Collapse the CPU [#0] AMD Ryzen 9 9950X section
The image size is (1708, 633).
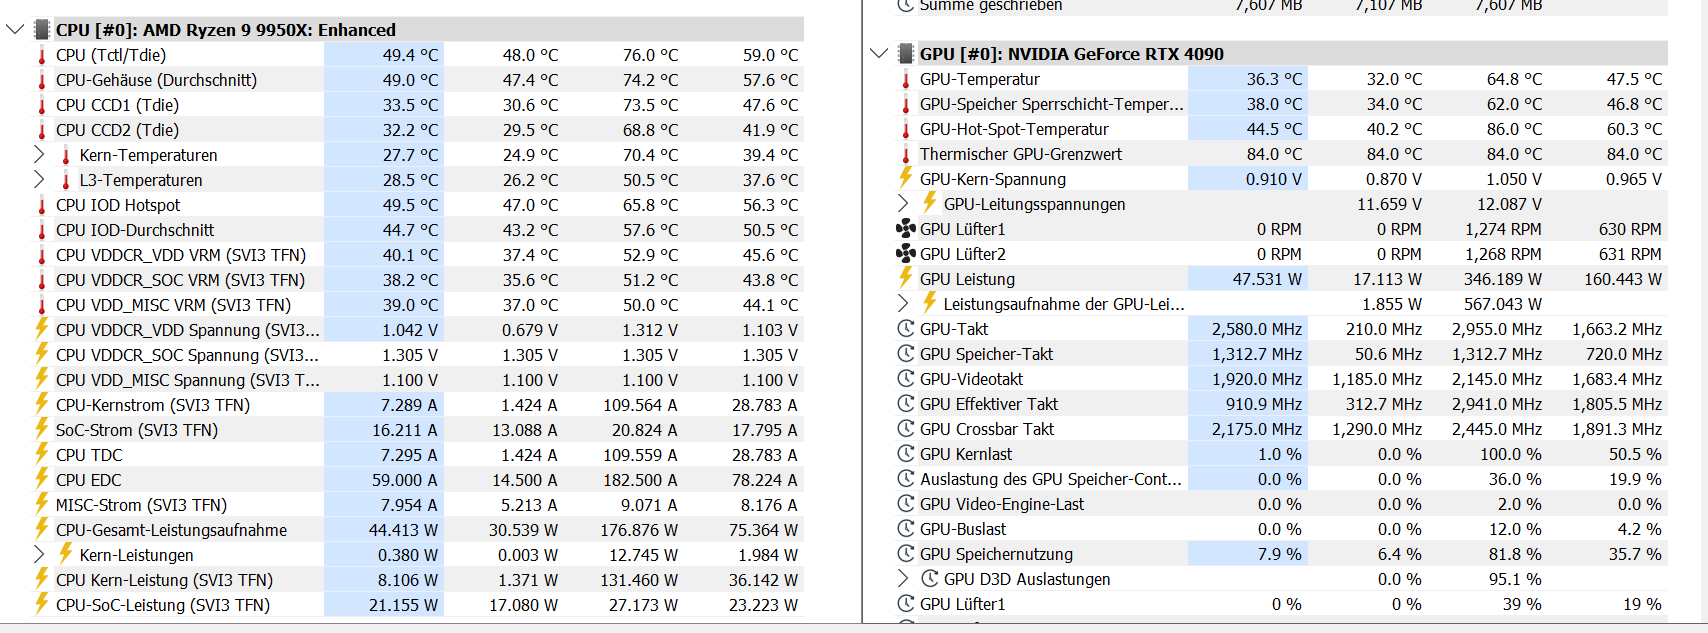coord(15,29)
